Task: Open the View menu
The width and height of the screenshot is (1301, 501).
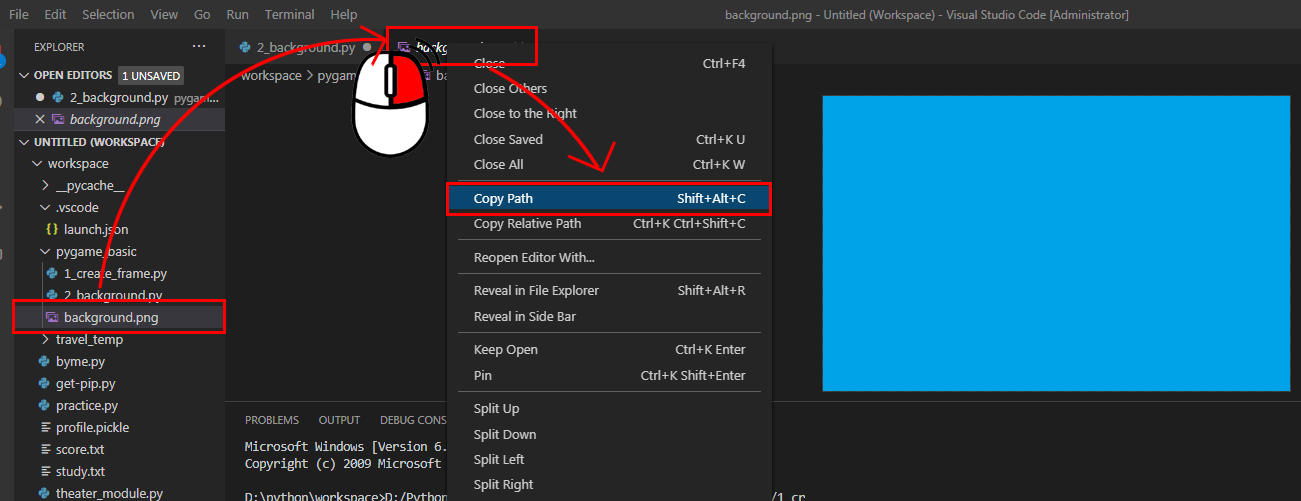Action: pos(163,14)
